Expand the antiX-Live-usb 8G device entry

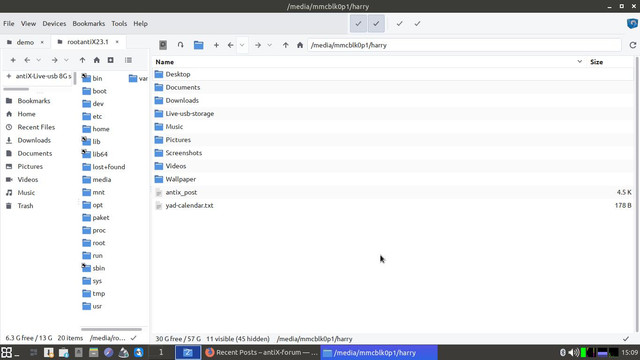coord(9,76)
